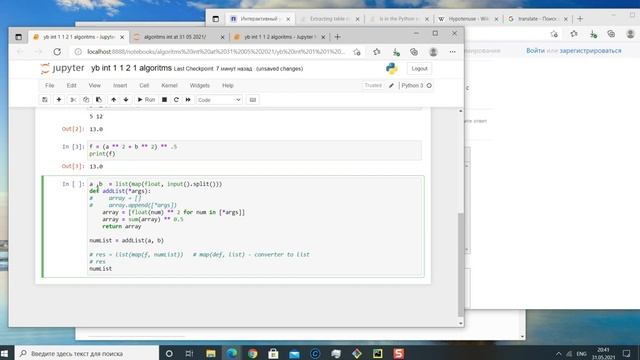Click зарегистрироваться link in back browser

pyautogui.click(x=590, y=51)
